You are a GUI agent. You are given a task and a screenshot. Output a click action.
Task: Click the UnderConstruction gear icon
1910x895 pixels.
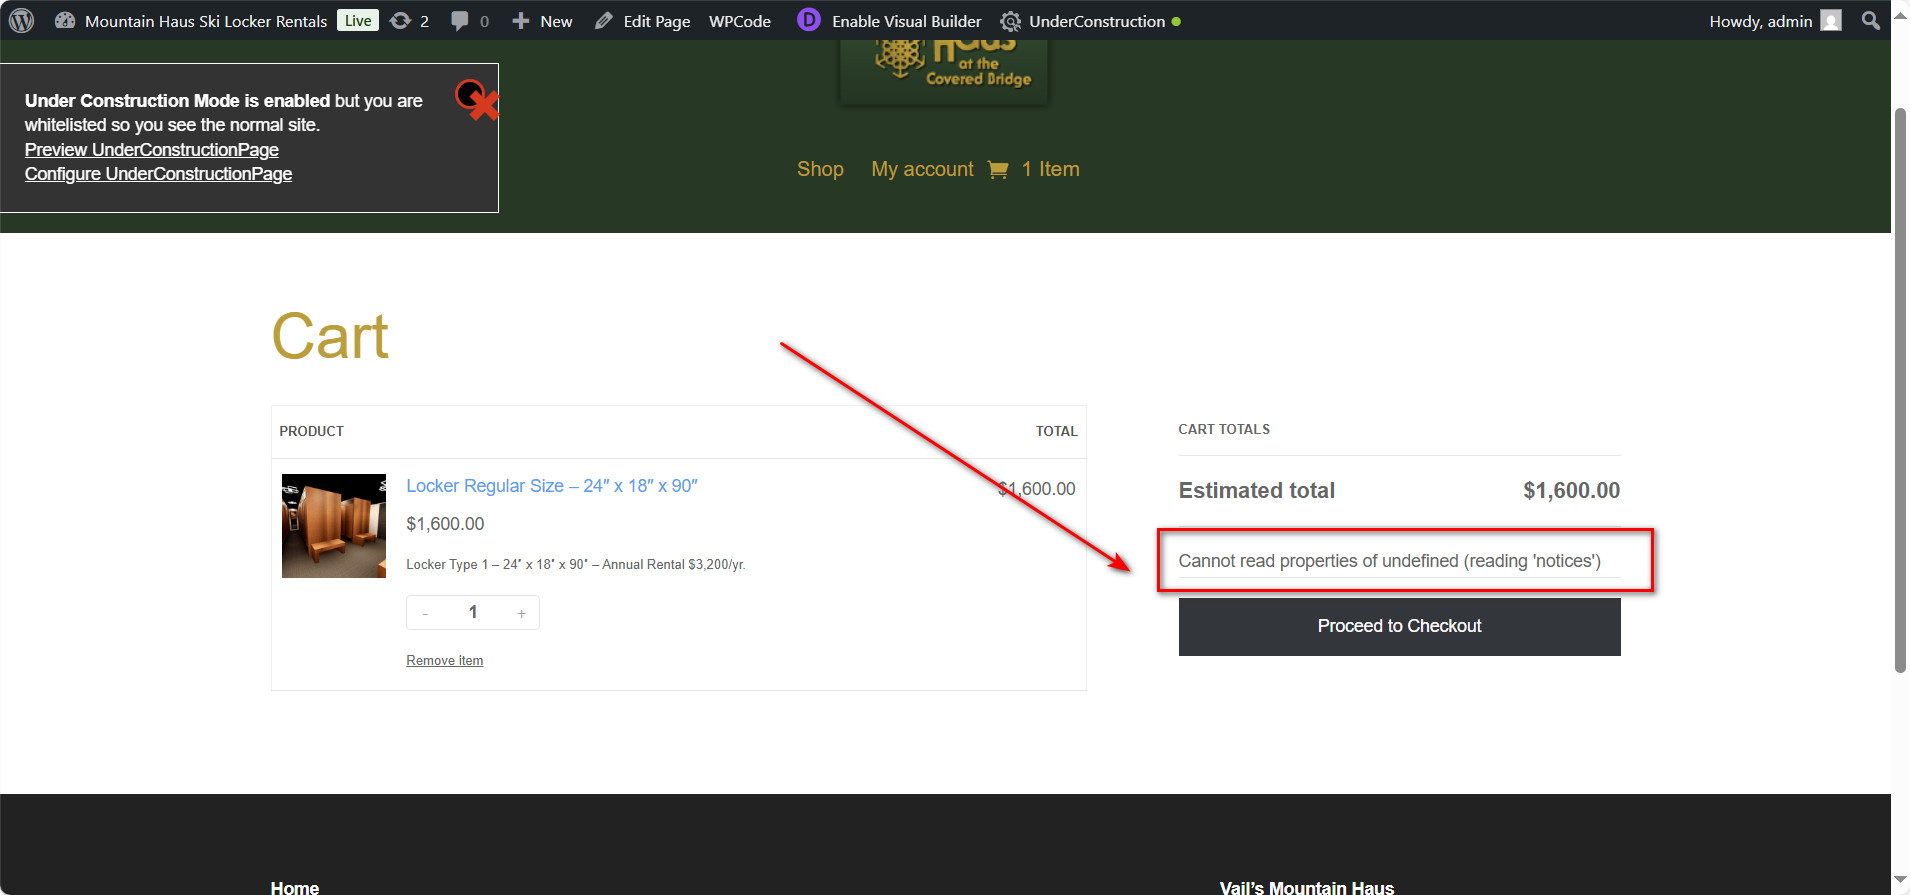[x=1010, y=21]
